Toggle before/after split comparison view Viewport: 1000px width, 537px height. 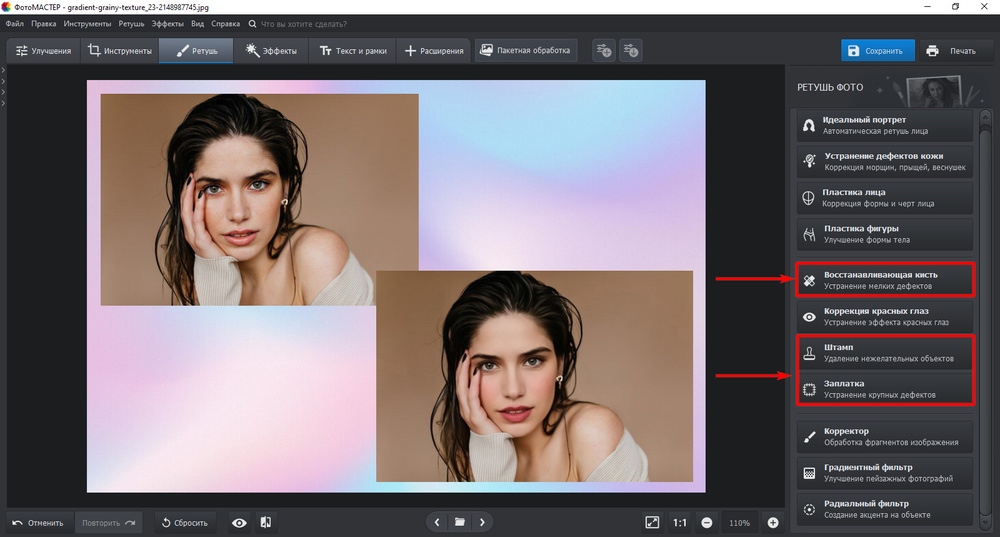(x=266, y=522)
